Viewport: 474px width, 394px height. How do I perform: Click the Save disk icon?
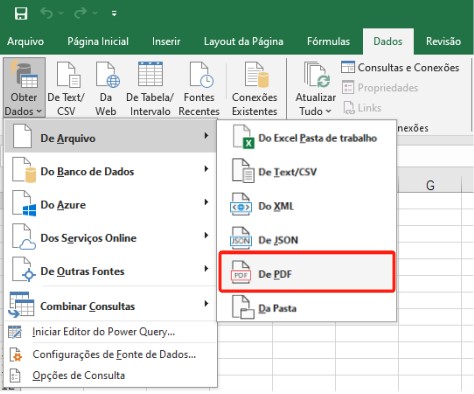(21, 13)
